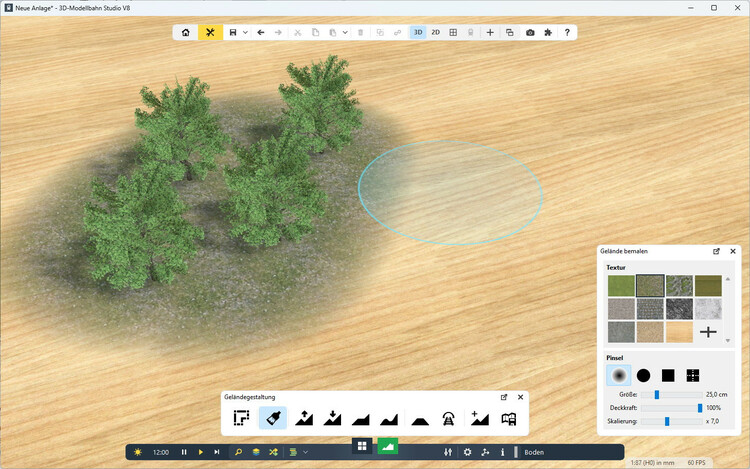The height and width of the screenshot is (469, 750).
Task: Click the plugins puzzle piece icon
Action: (548, 32)
